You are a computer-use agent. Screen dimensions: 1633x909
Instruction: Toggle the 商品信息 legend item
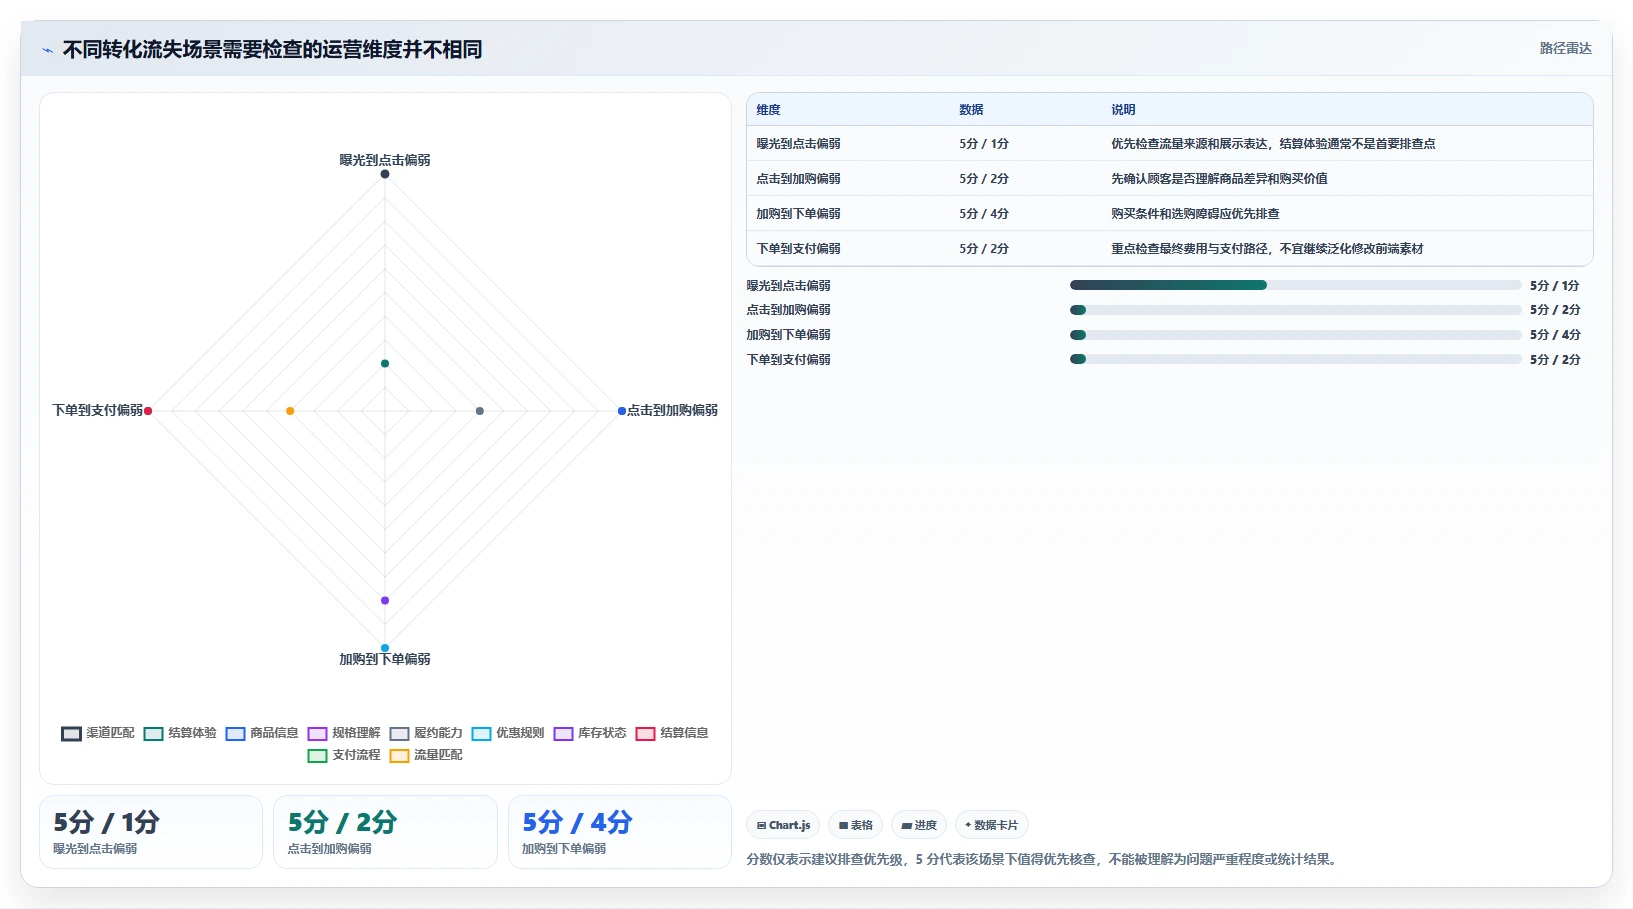point(262,733)
